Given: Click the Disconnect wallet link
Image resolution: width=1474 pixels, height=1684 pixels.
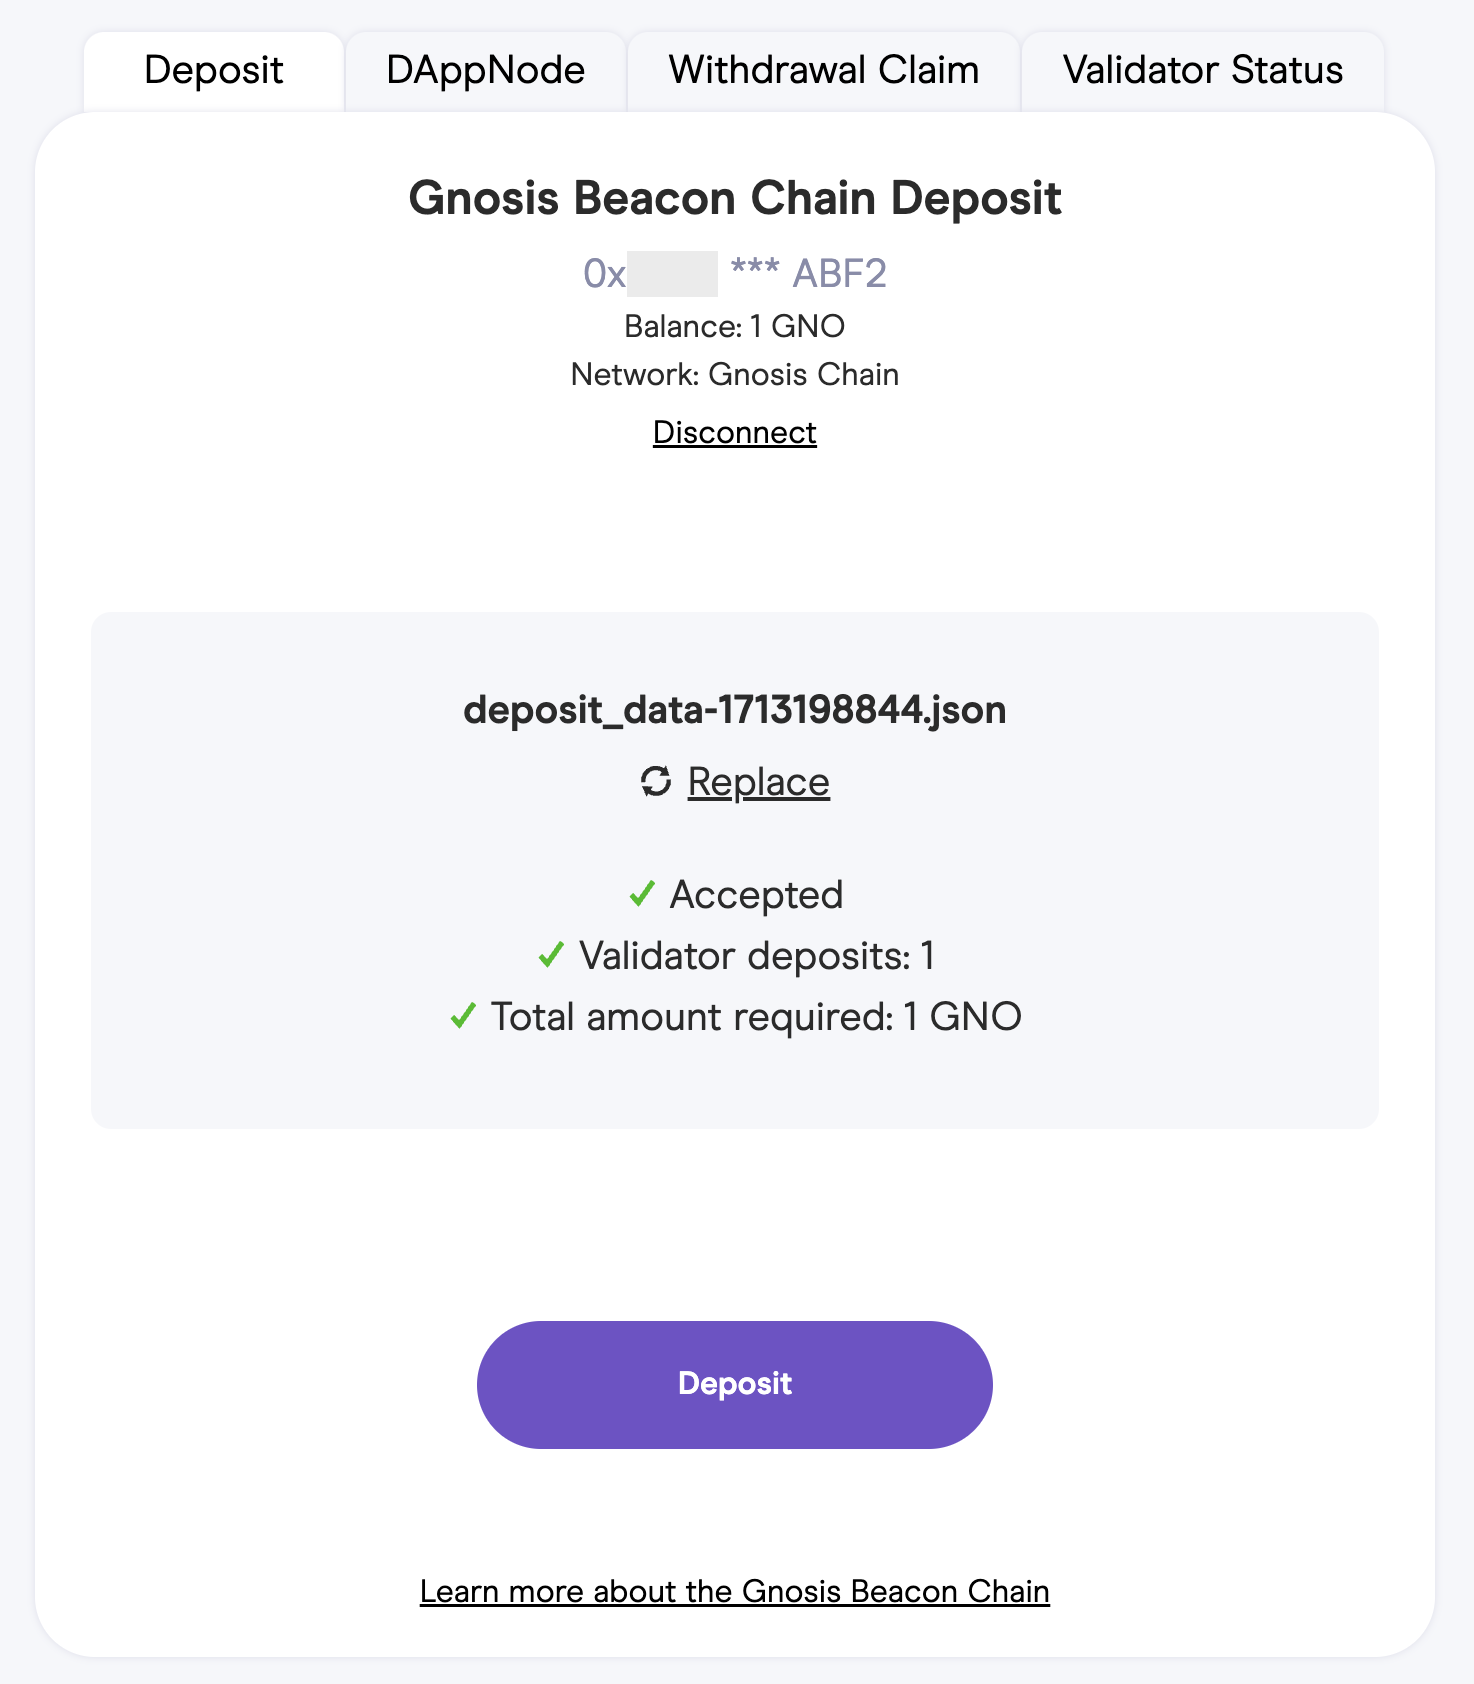Looking at the screenshot, I should [x=734, y=432].
